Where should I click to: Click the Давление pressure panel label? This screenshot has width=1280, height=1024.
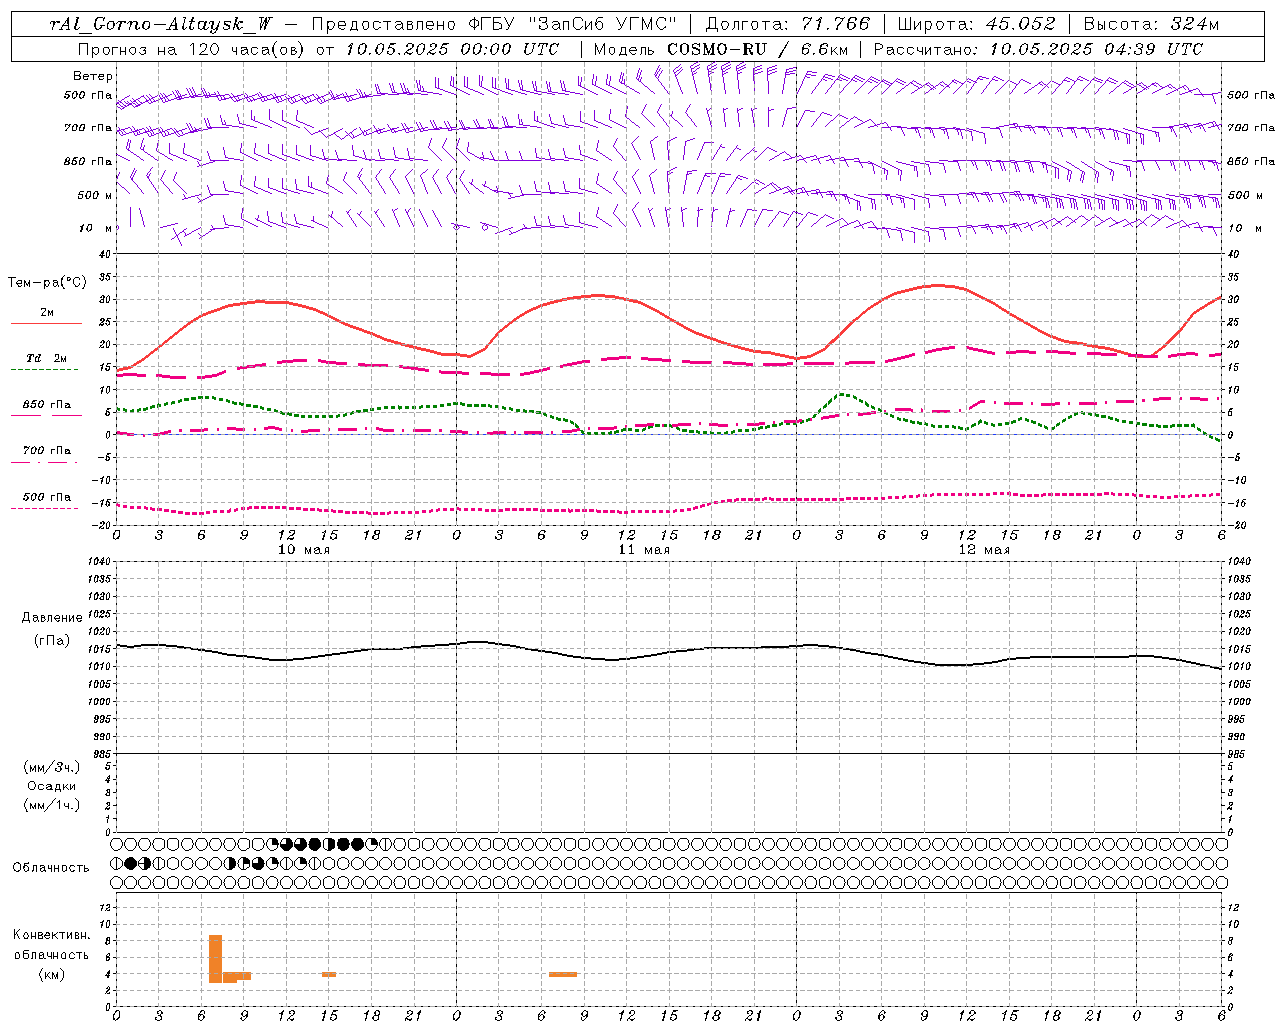pos(52,618)
